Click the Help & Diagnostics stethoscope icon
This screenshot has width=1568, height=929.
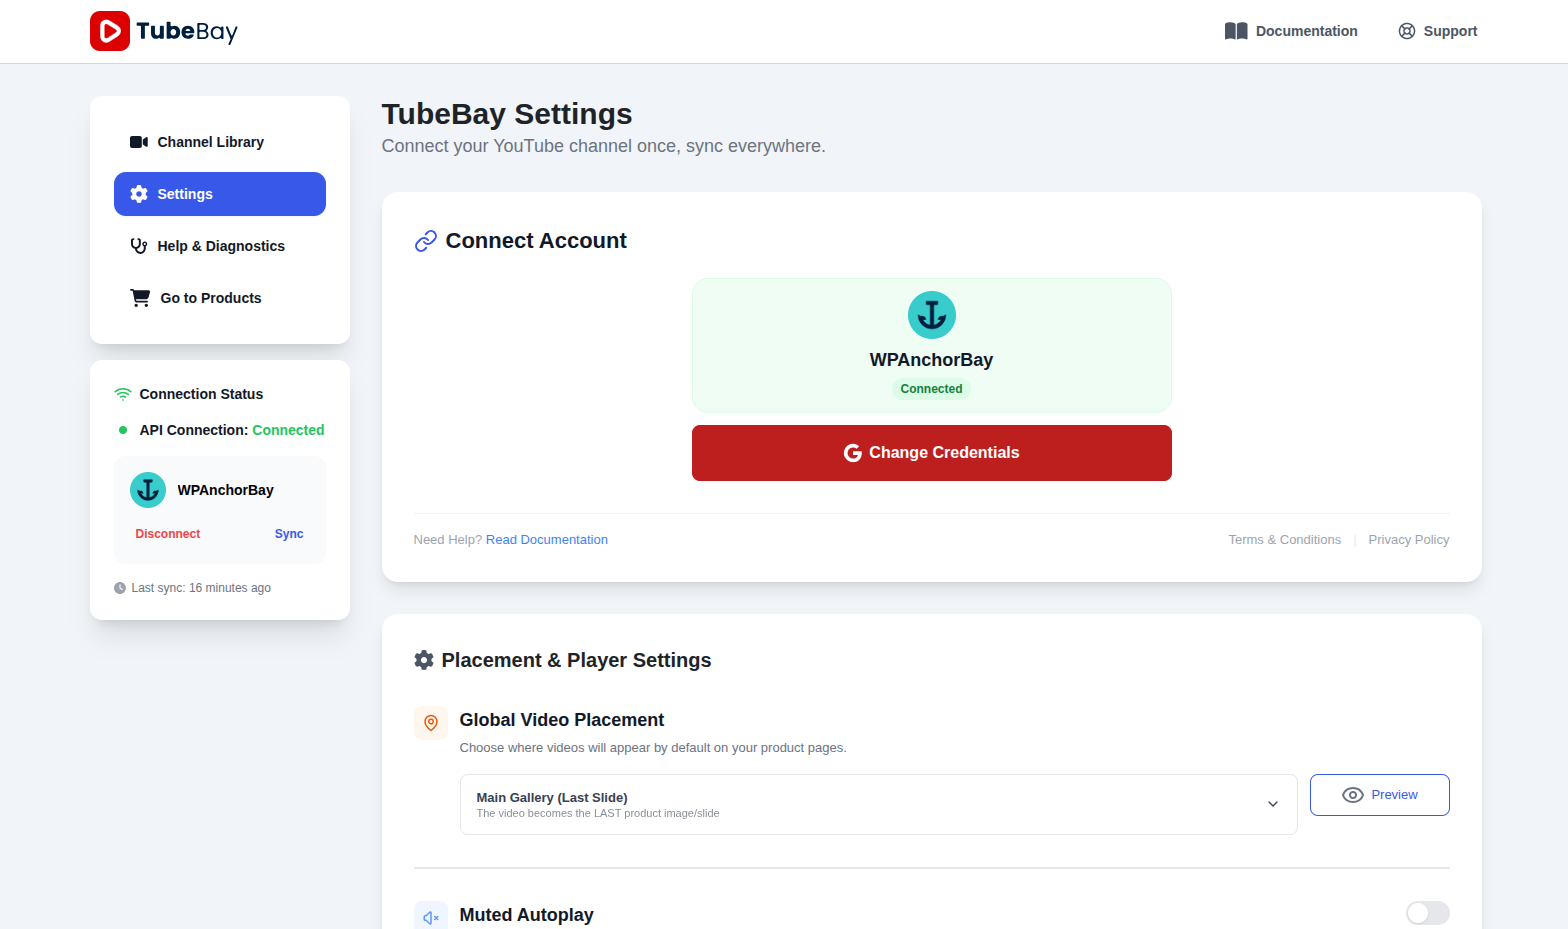139,246
